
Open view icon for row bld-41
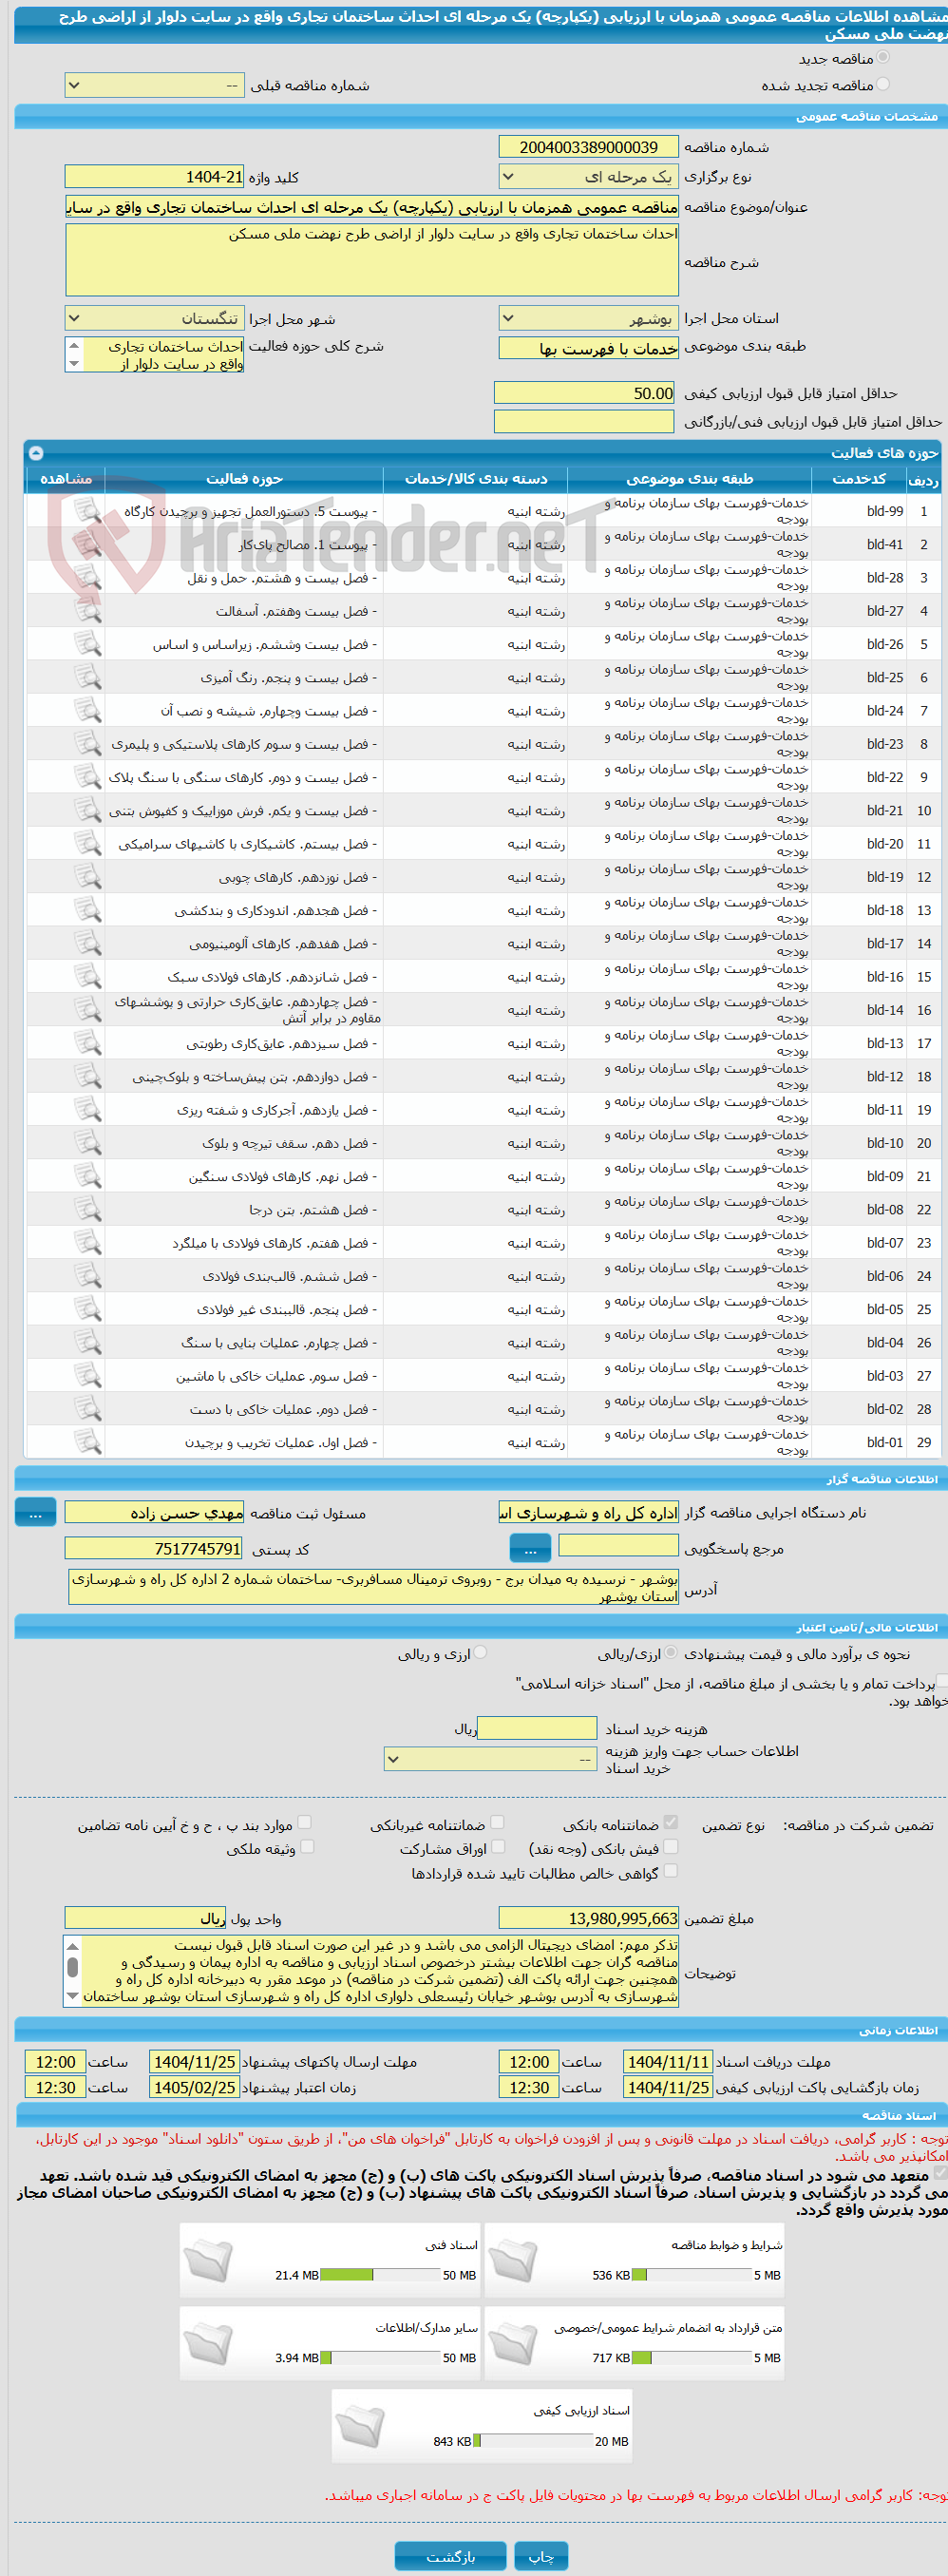88,545
